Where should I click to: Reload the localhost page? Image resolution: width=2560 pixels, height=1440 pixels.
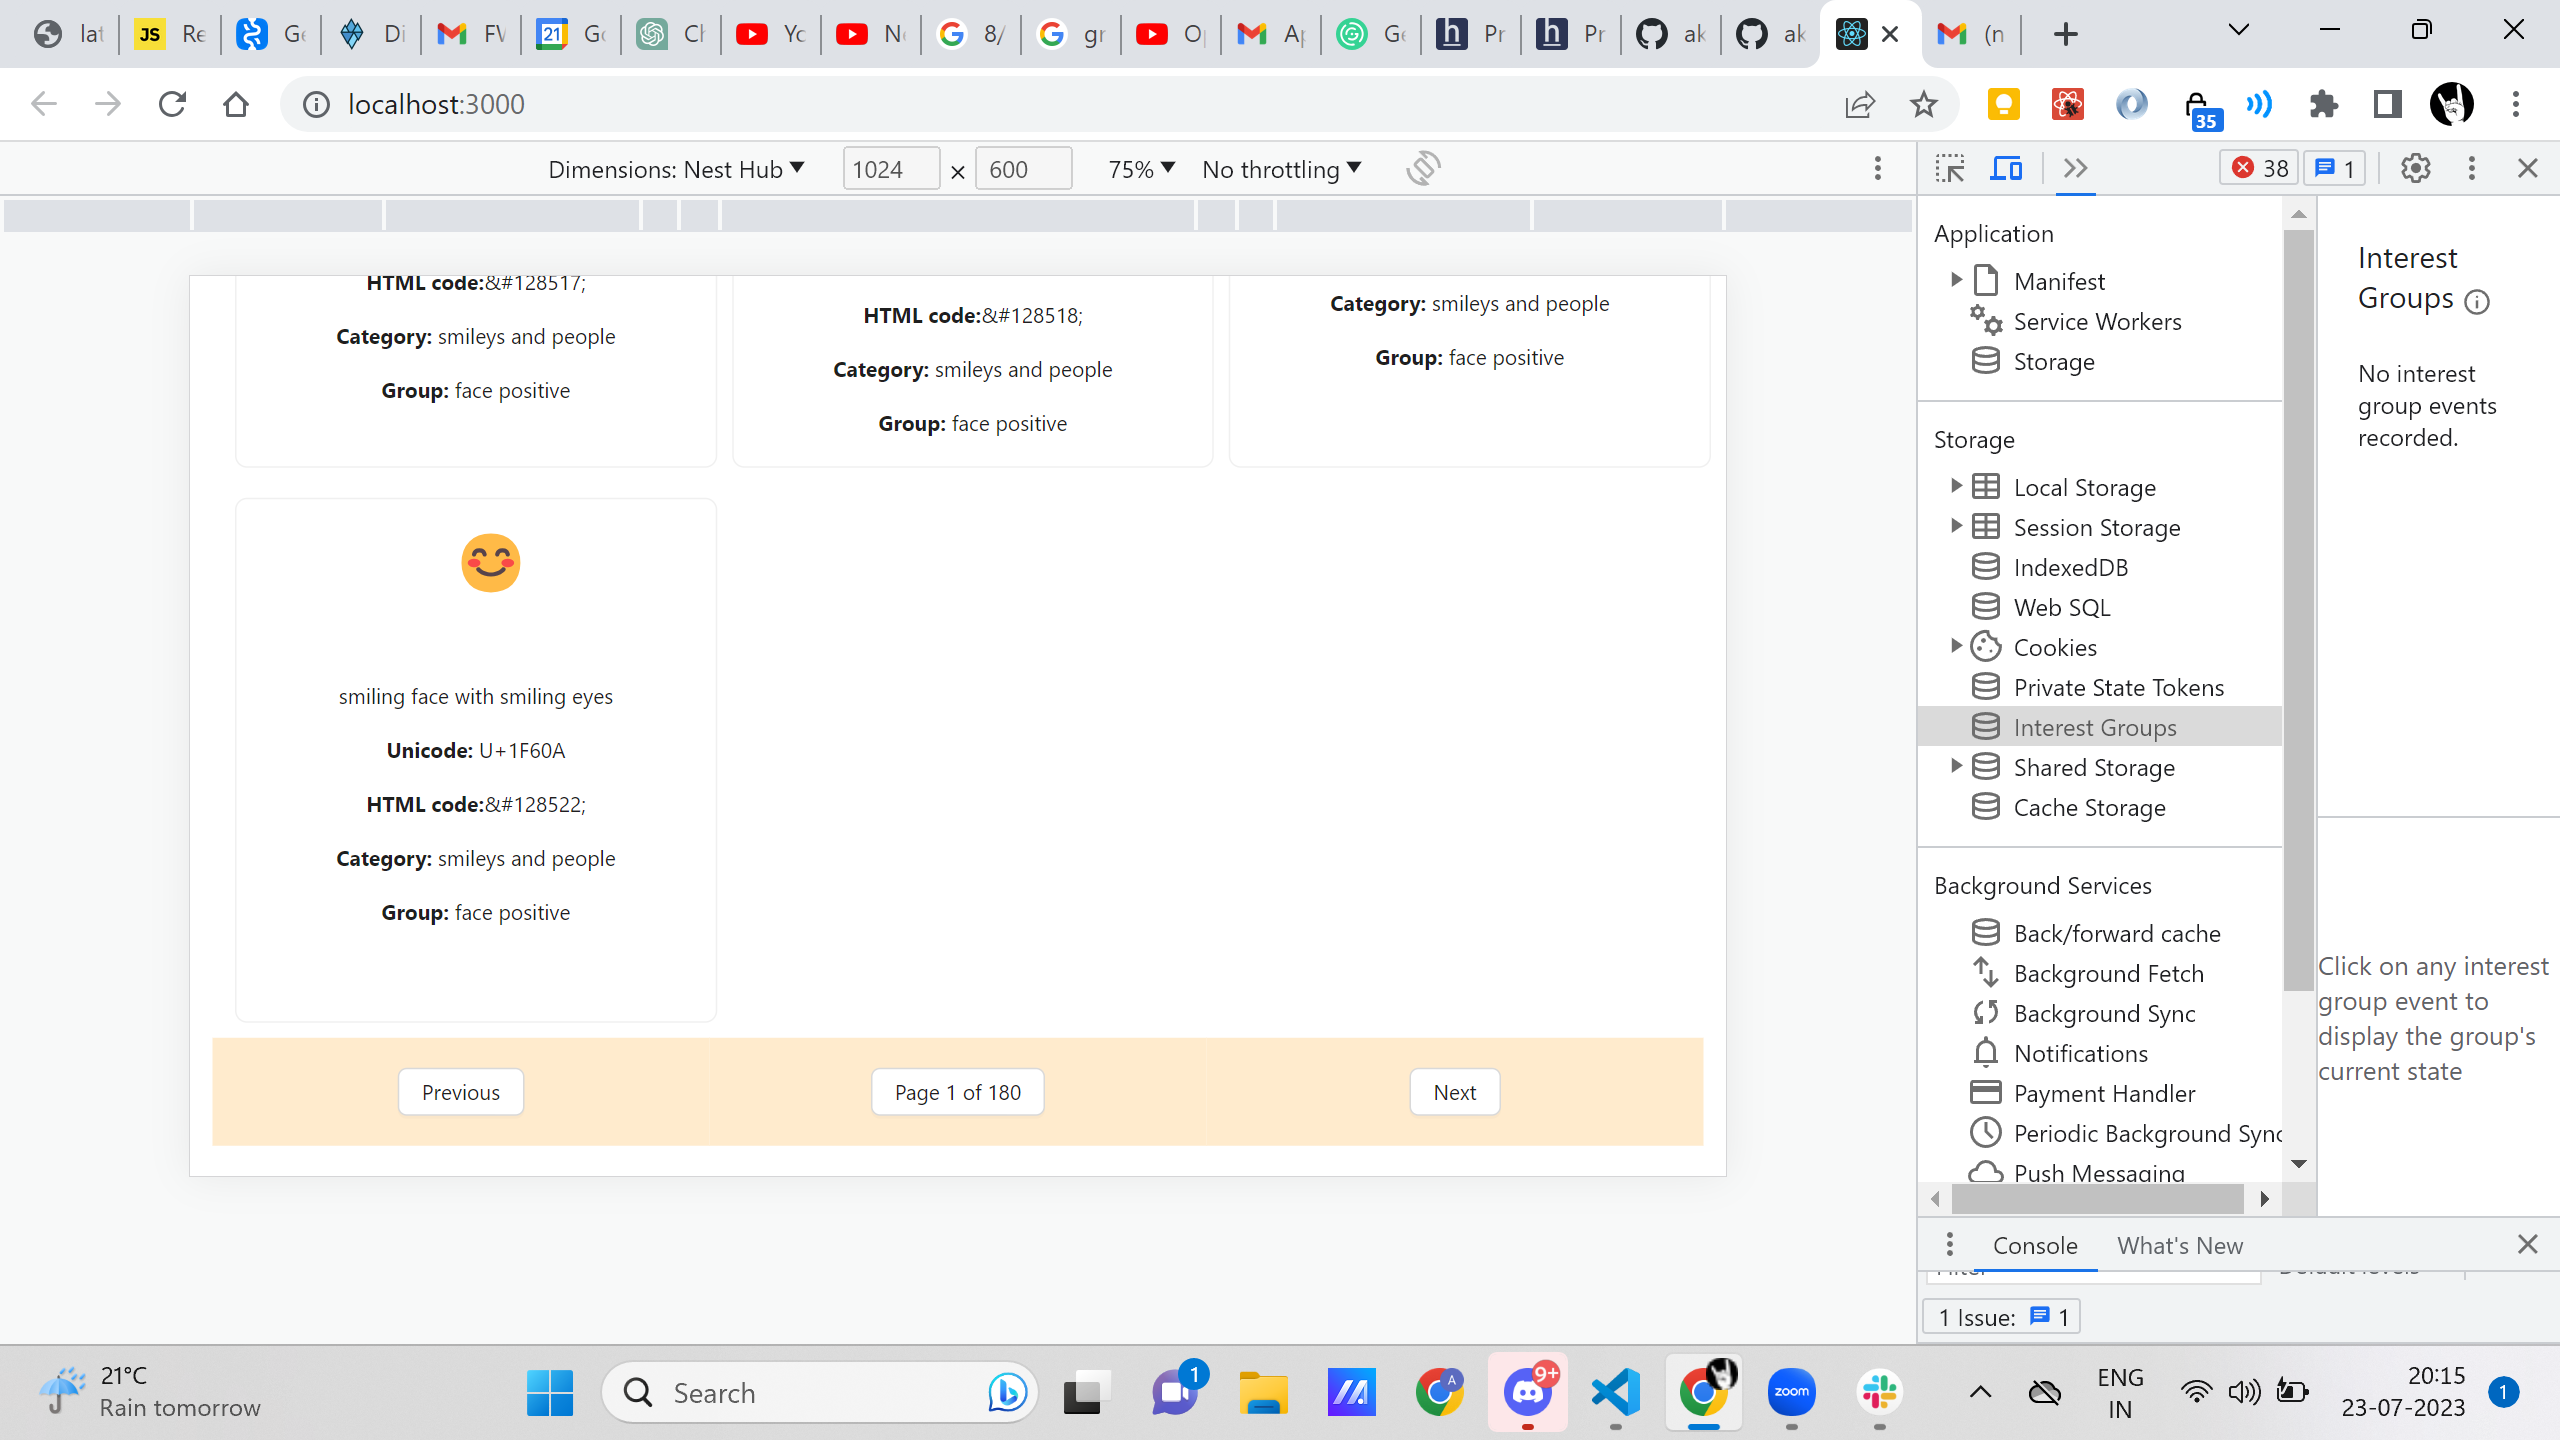pyautogui.click(x=172, y=104)
